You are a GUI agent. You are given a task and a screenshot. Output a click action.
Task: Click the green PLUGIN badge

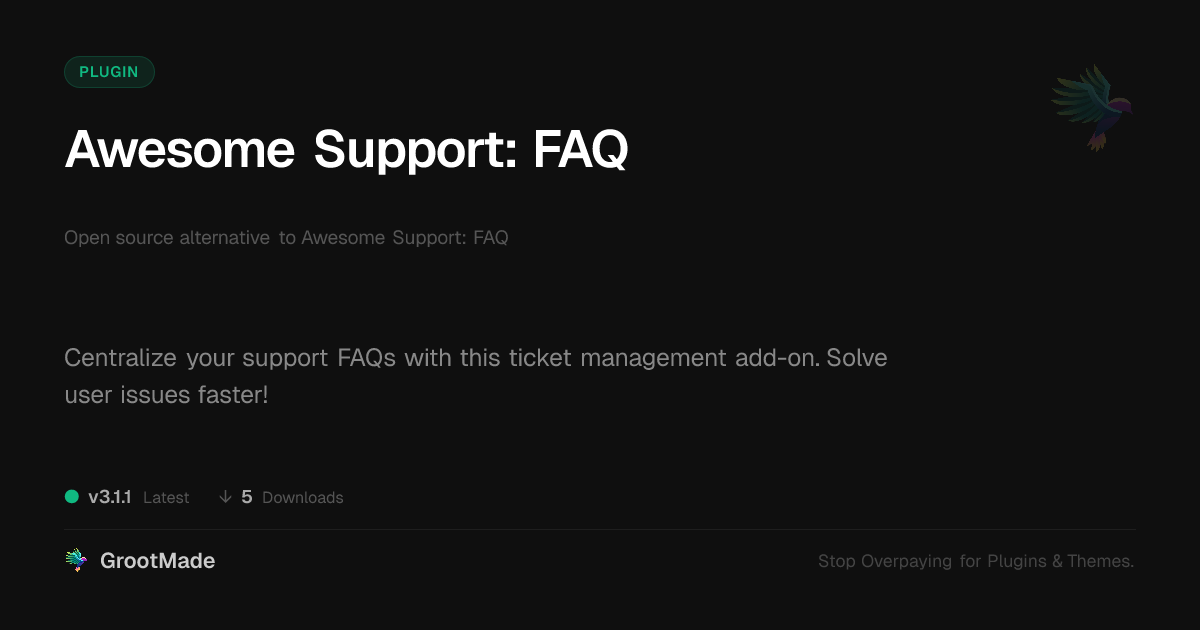tap(109, 72)
